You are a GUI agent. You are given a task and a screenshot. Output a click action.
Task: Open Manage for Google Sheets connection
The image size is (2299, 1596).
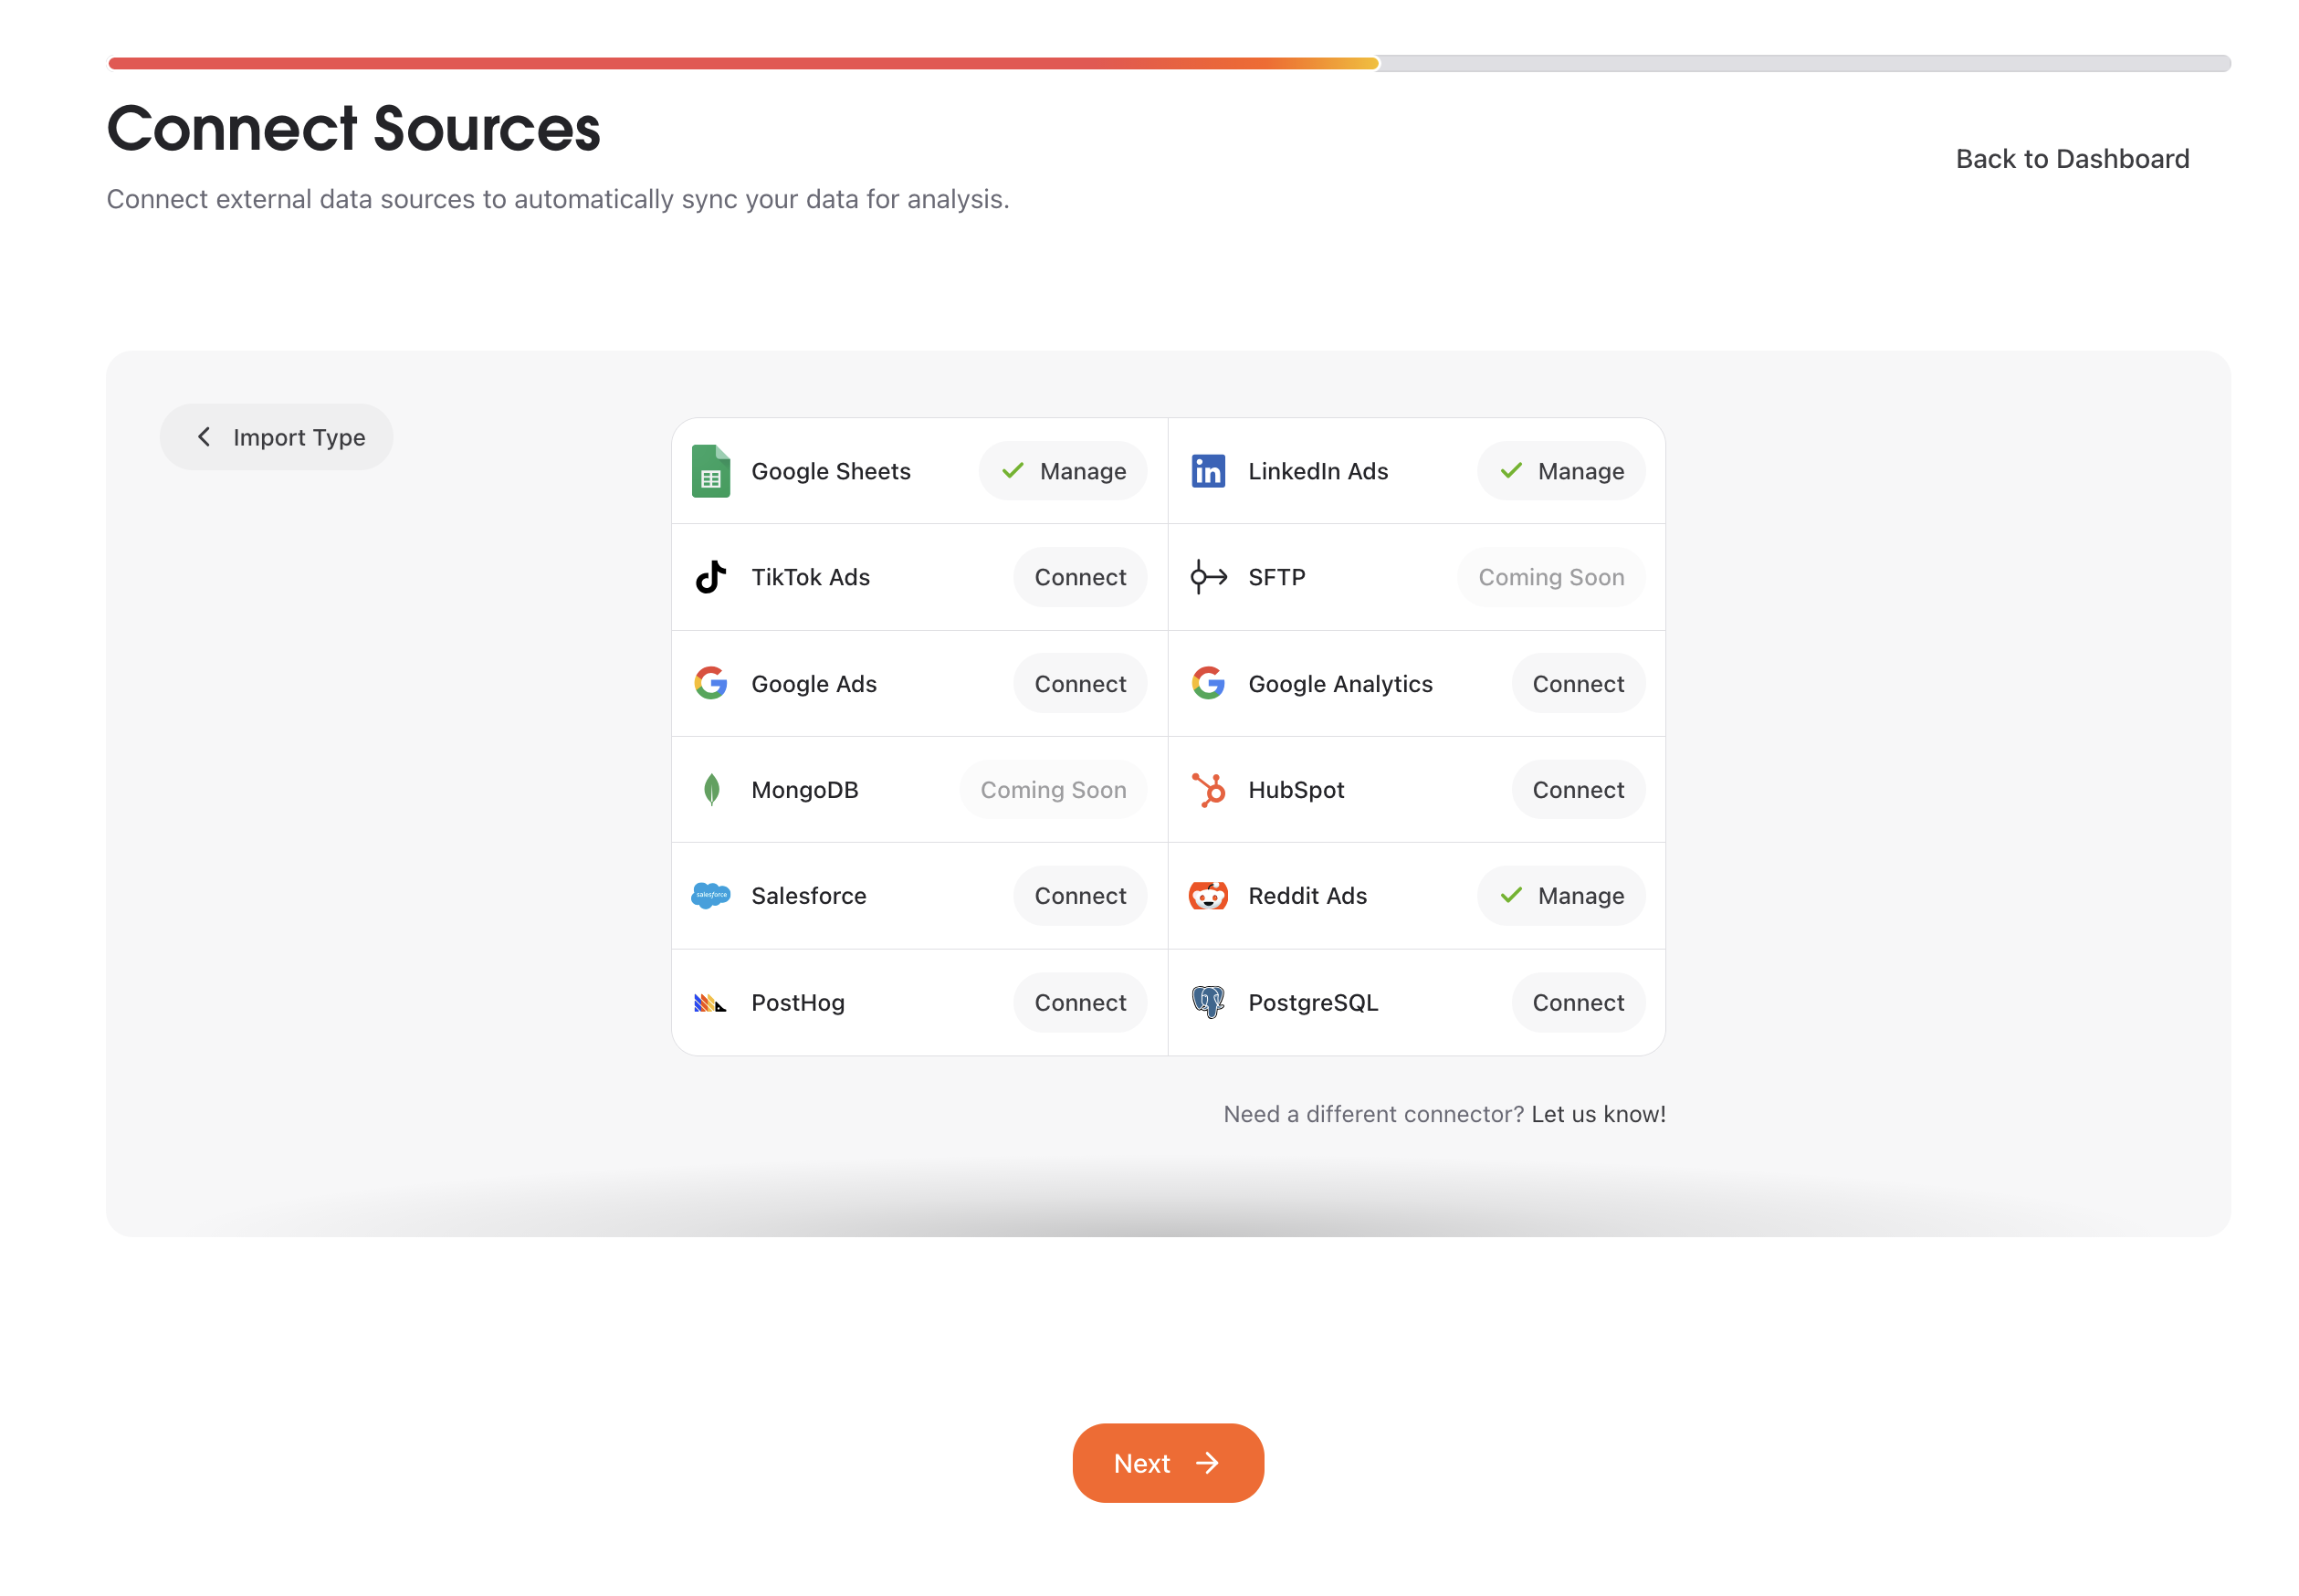pyautogui.click(x=1062, y=471)
